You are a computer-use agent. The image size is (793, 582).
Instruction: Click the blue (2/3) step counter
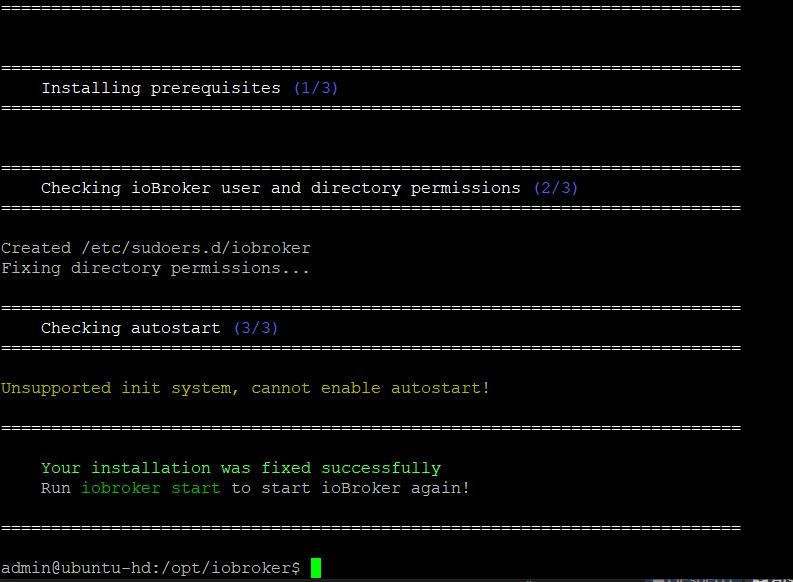pos(556,188)
